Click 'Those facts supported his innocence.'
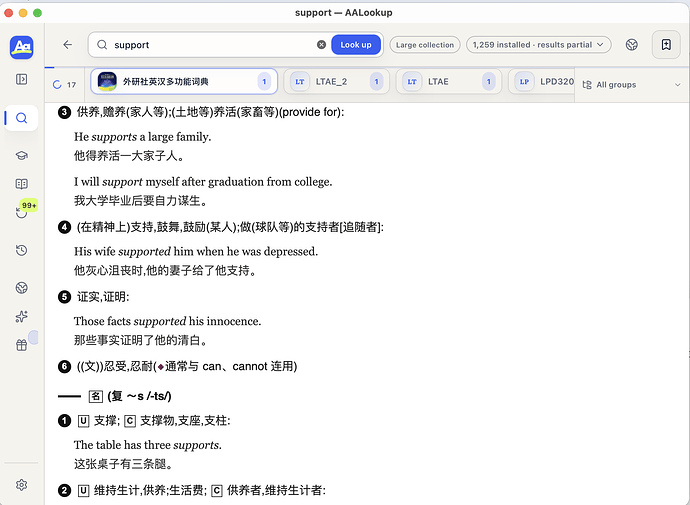This screenshot has height=505, width=690. [x=168, y=321]
